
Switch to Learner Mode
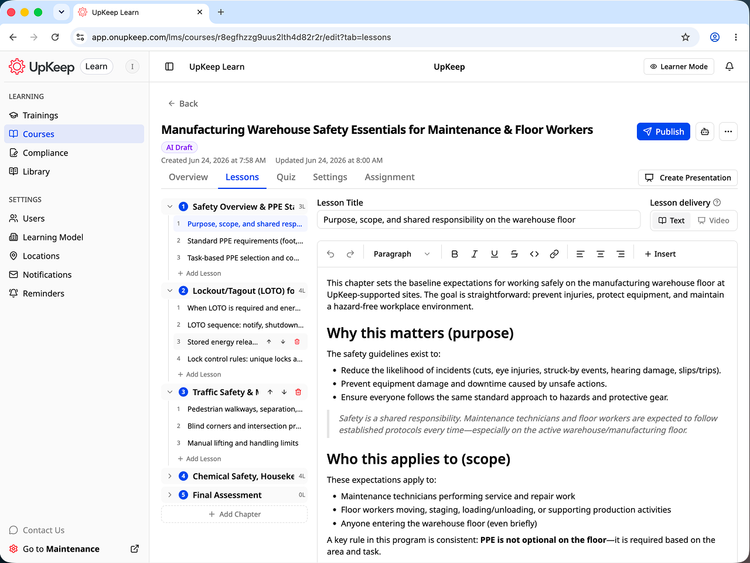point(679,66)
